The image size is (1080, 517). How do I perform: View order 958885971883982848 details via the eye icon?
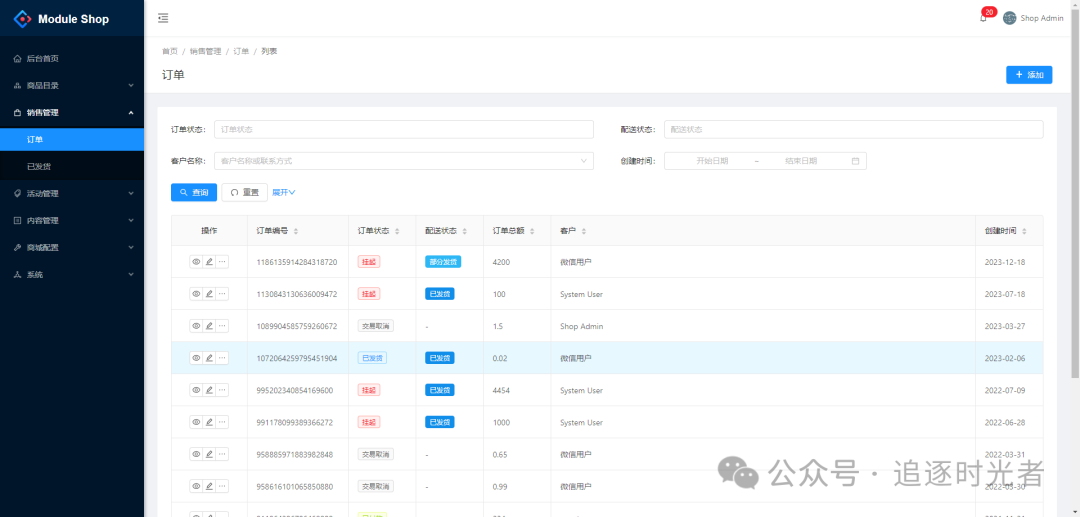point(196,454)
